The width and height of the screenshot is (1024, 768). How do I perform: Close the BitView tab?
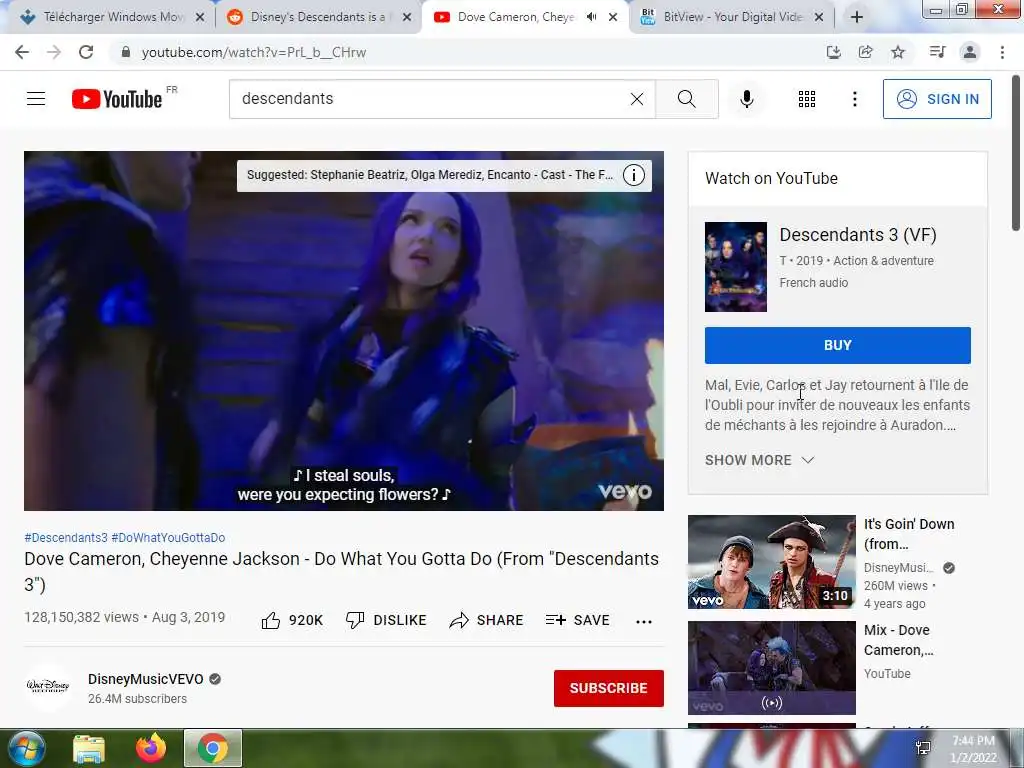[819, 17]
